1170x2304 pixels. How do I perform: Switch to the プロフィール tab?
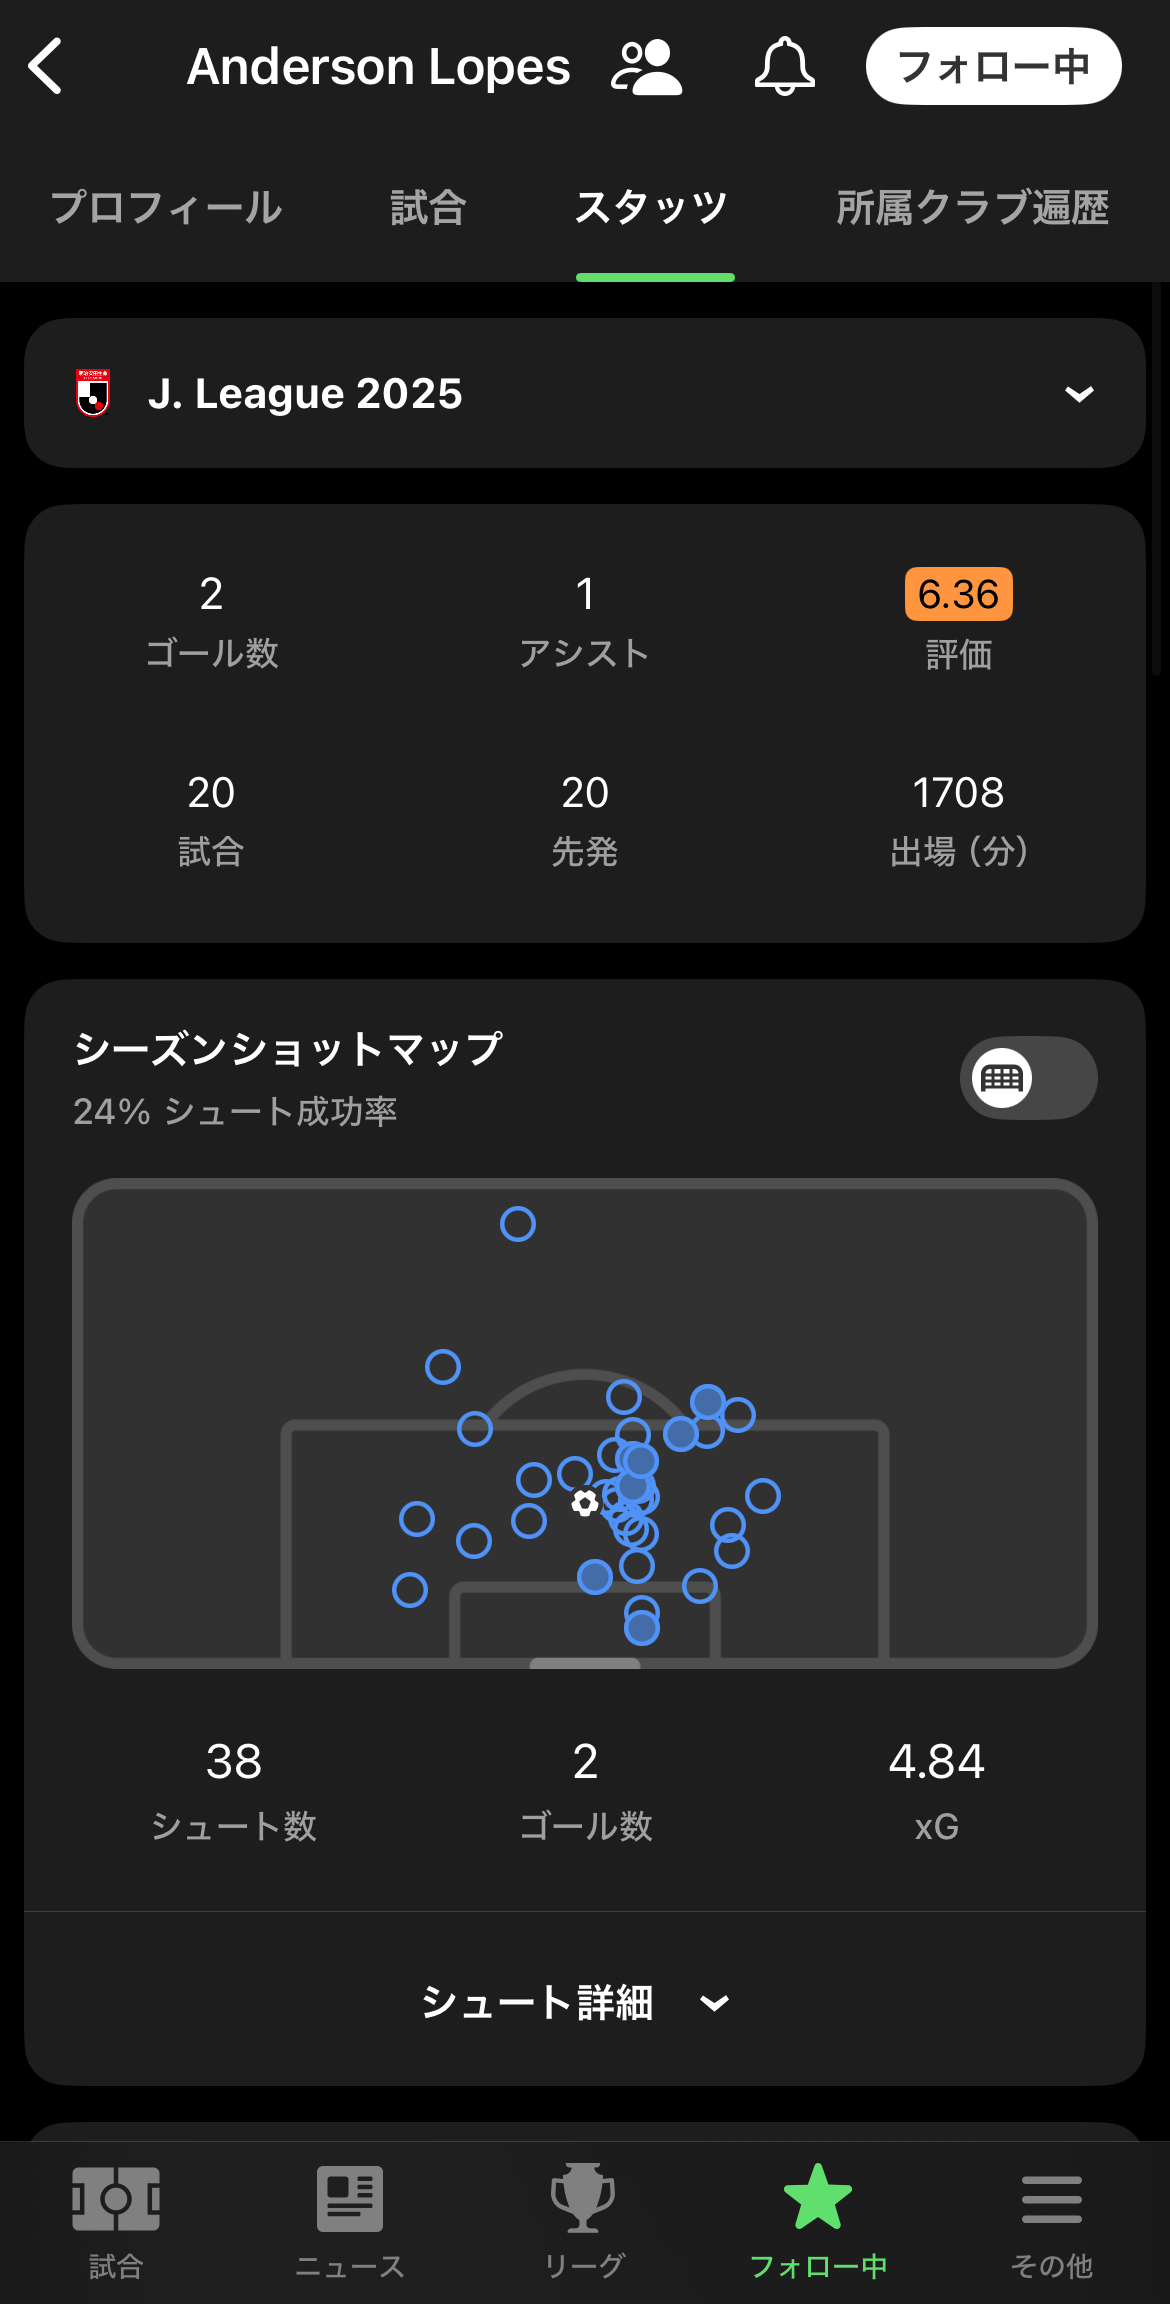point(167,208)
